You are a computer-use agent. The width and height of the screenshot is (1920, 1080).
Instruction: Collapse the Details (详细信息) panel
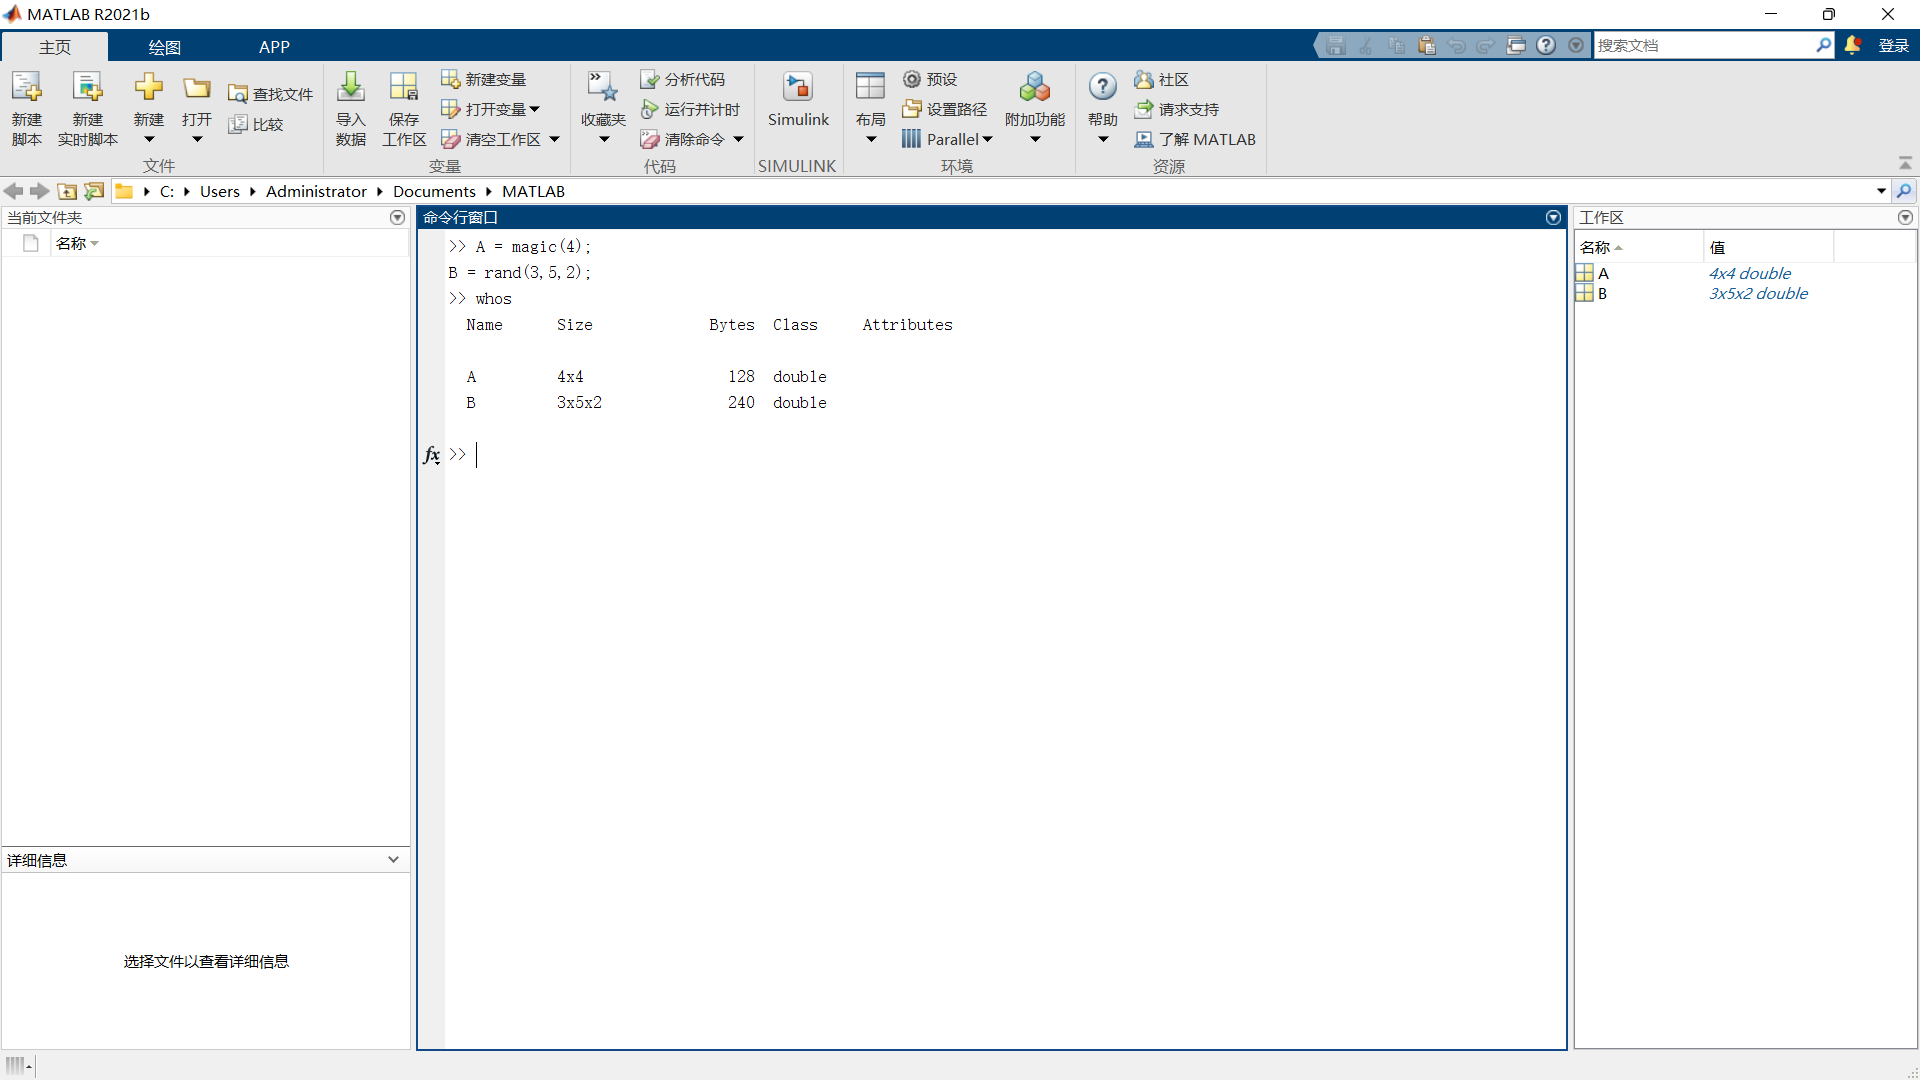click(393, 860)
